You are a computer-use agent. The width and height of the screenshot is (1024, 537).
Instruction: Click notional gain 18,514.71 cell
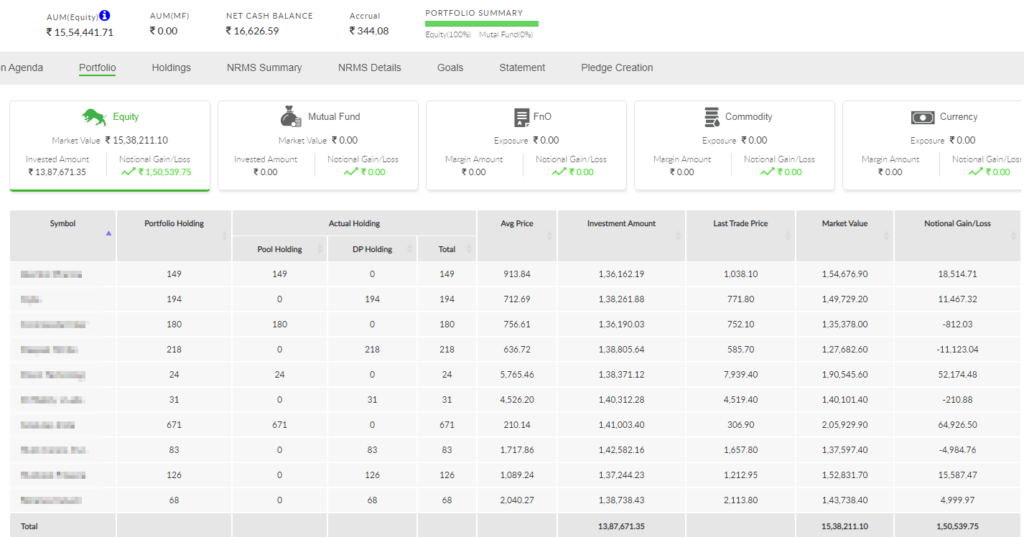(957, 274)
